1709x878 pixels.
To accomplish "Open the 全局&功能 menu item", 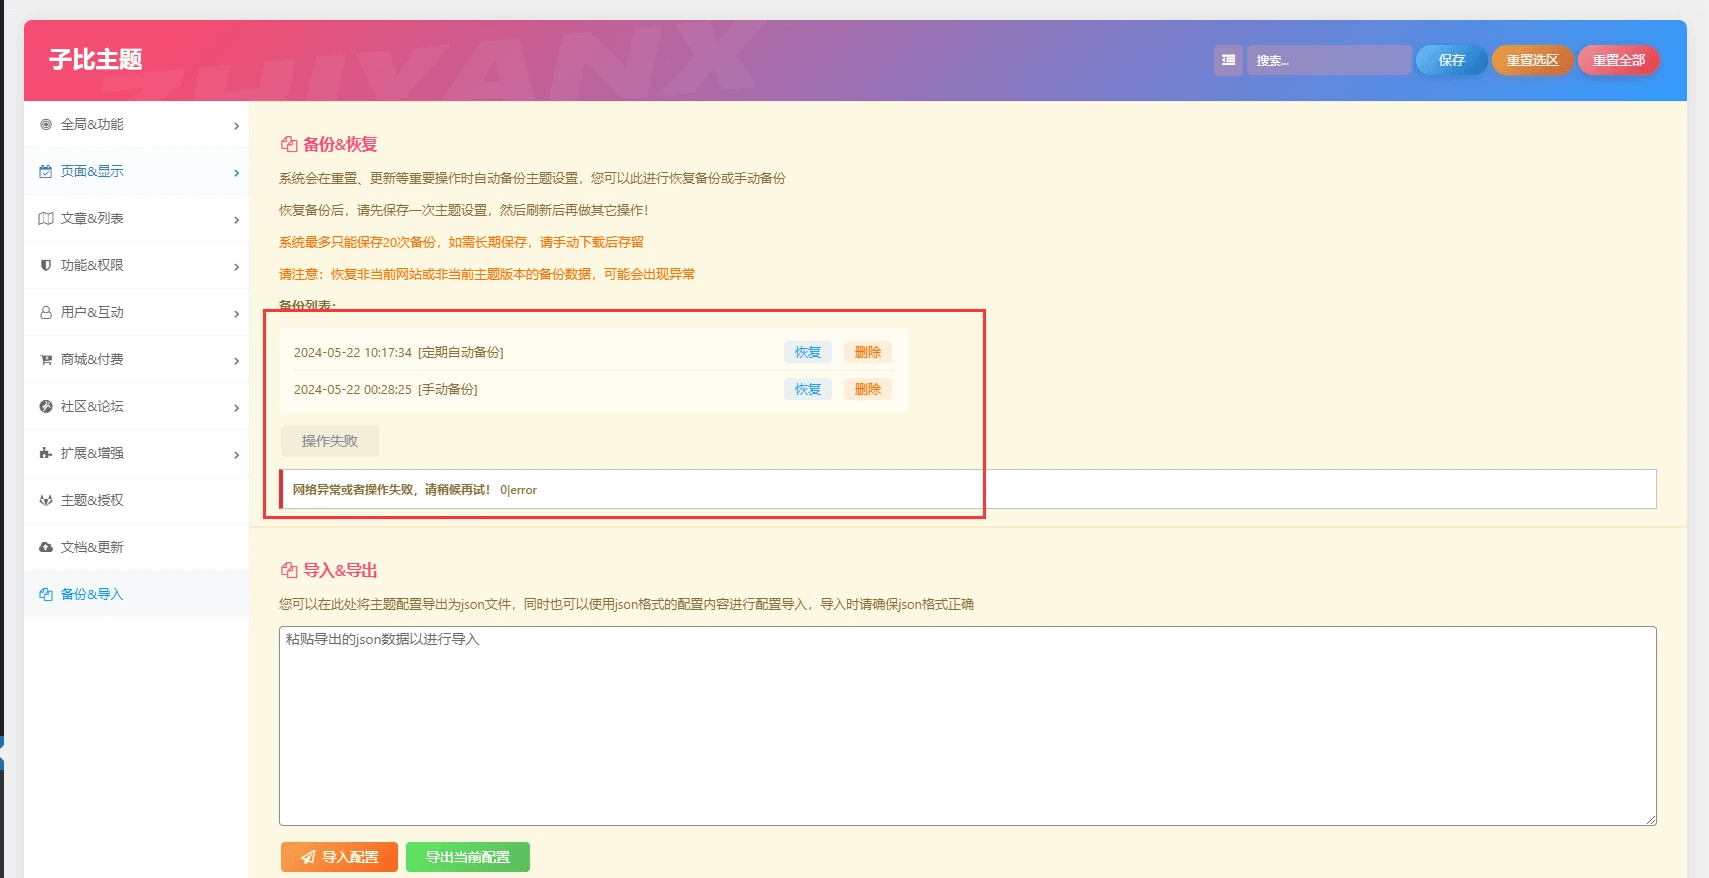I will pyautogui.click(x=136, y=125).
